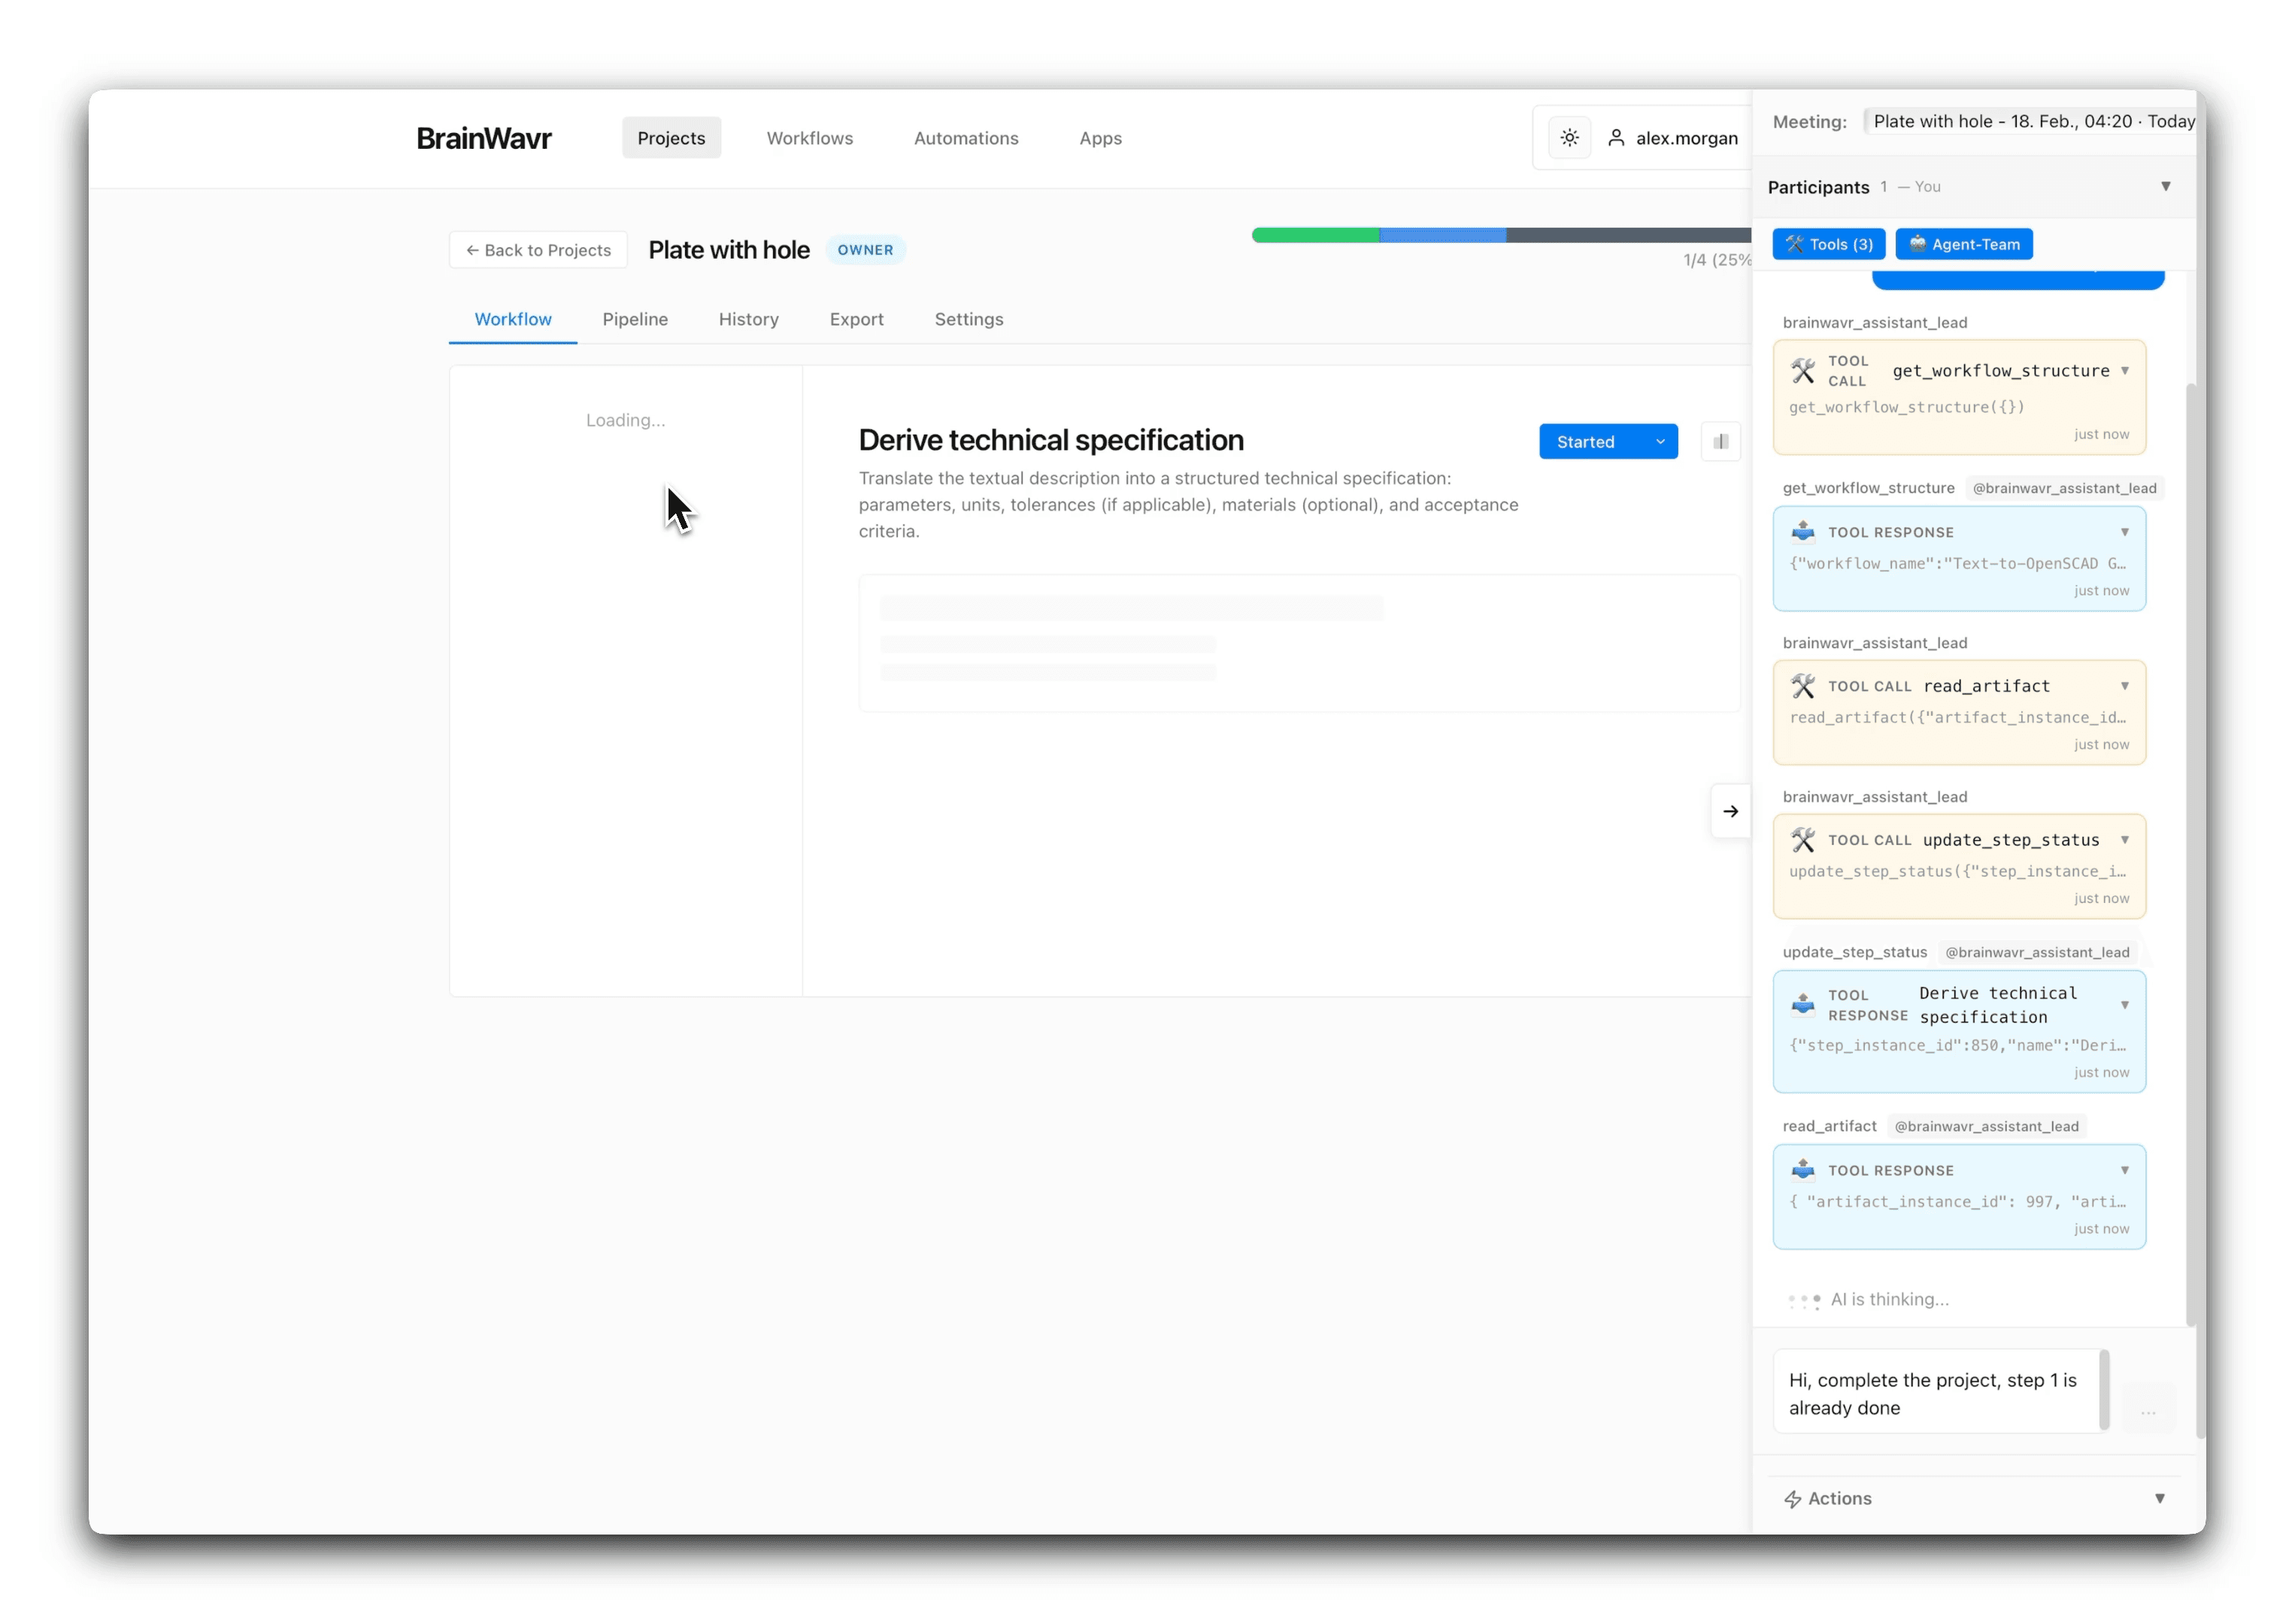Image resolution: width=2295 pixels, height=1624 pixels.
Task: Click the @brainwavr_assistant_lead tag beside update_step_status
Action: pos(2036,952)
